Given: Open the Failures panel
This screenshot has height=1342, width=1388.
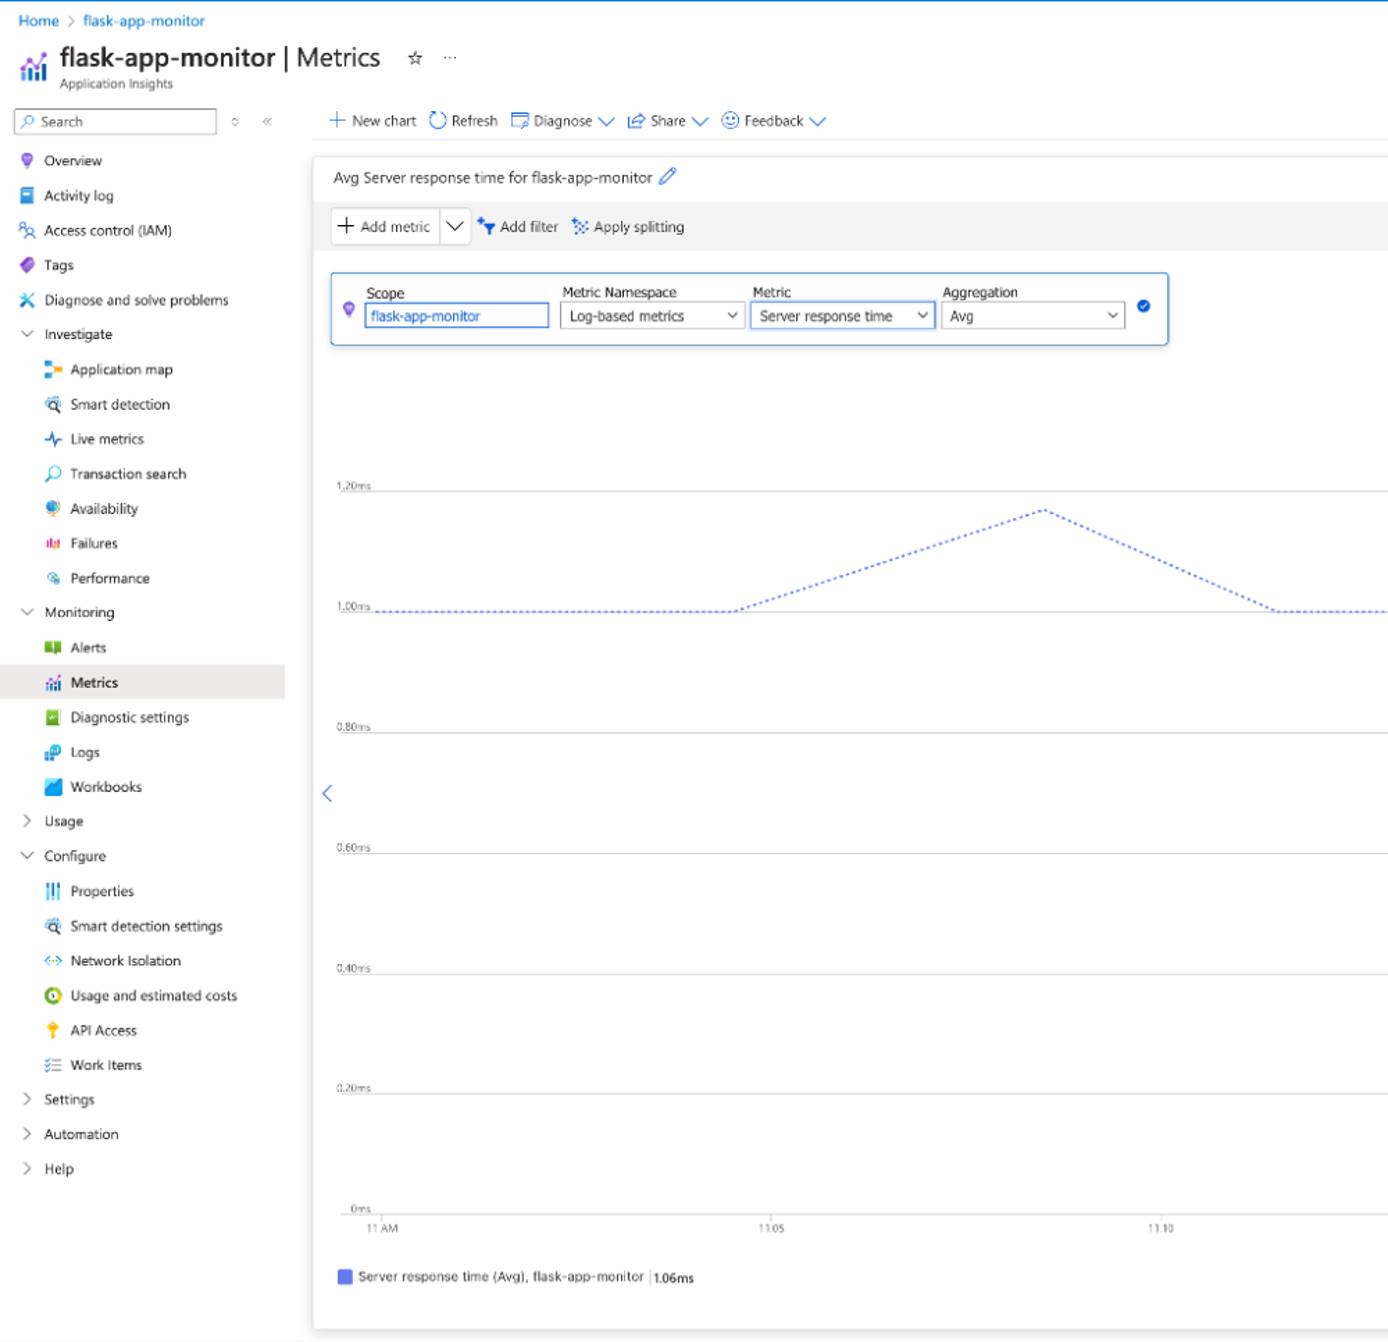Looking at the screenshot, I should 93,543.
